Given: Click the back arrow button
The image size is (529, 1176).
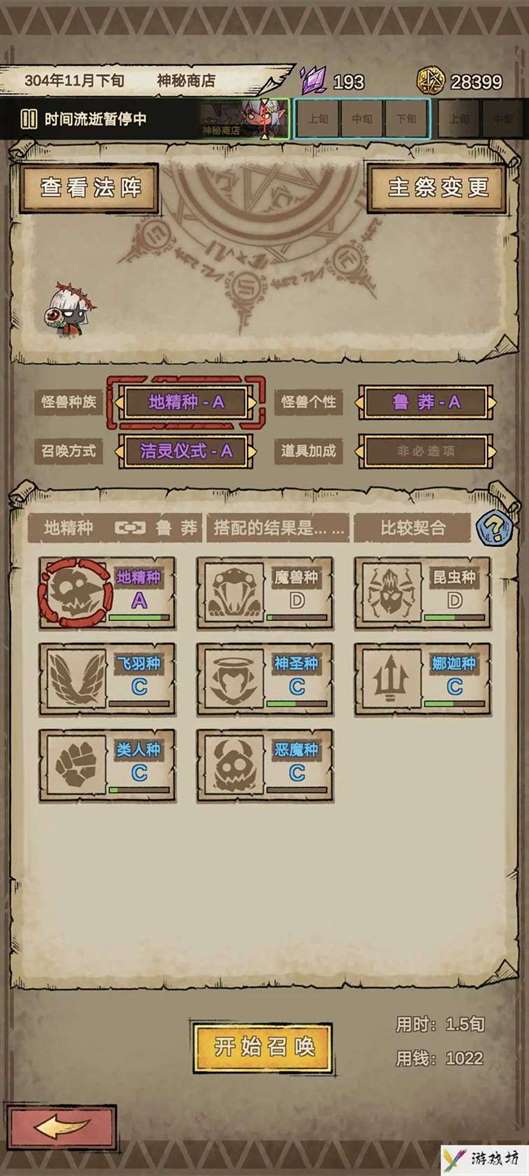Looking at the screenshot, I should (x=62, y=1127).
